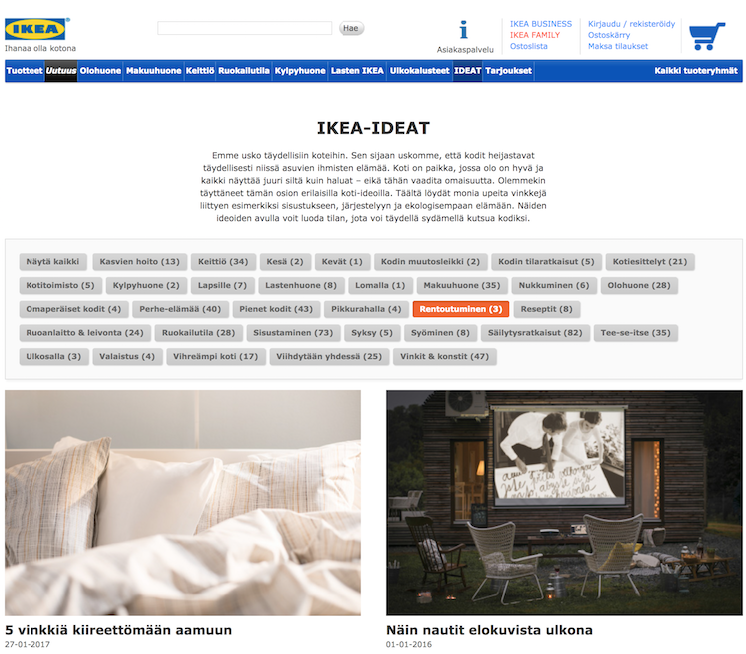Open Kaikki tuoteryhmät menu
This screenshot has height=654, width=746.
696,71
